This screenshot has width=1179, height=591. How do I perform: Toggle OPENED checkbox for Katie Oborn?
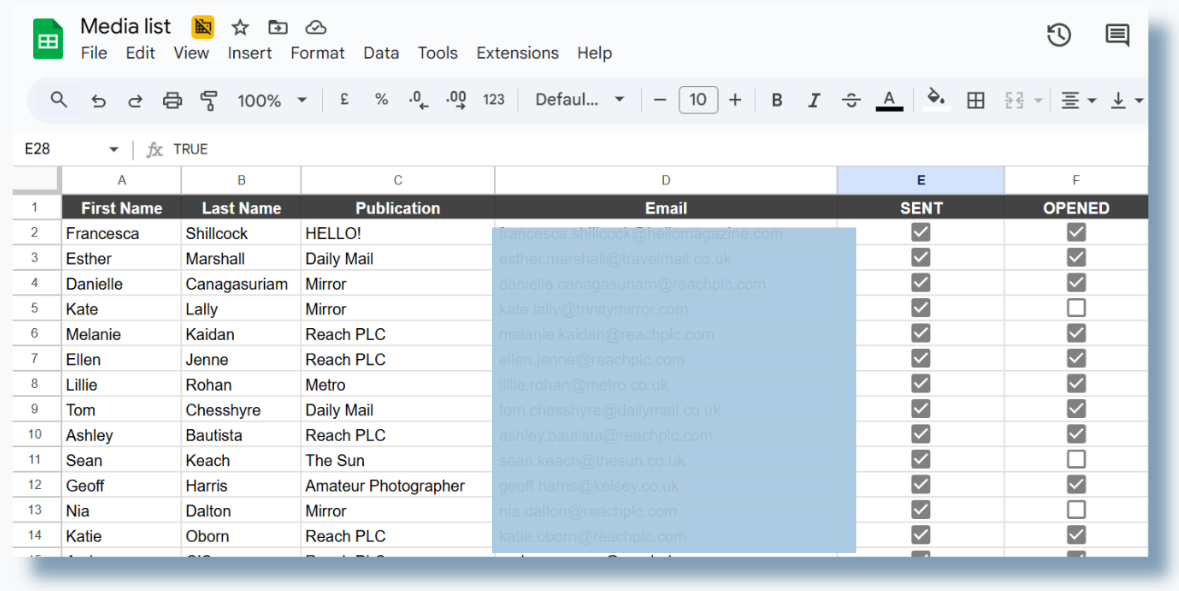pos(1076,535)
